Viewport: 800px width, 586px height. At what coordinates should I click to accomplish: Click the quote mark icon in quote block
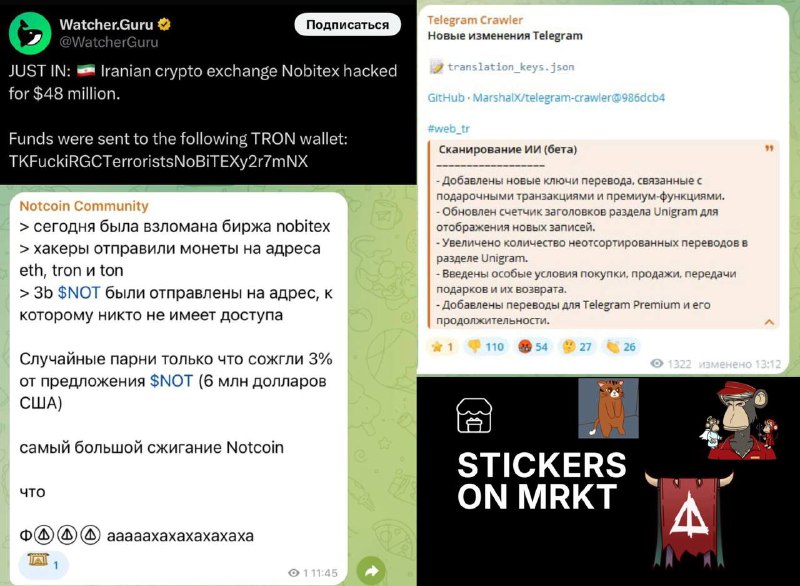pos(769,148)
